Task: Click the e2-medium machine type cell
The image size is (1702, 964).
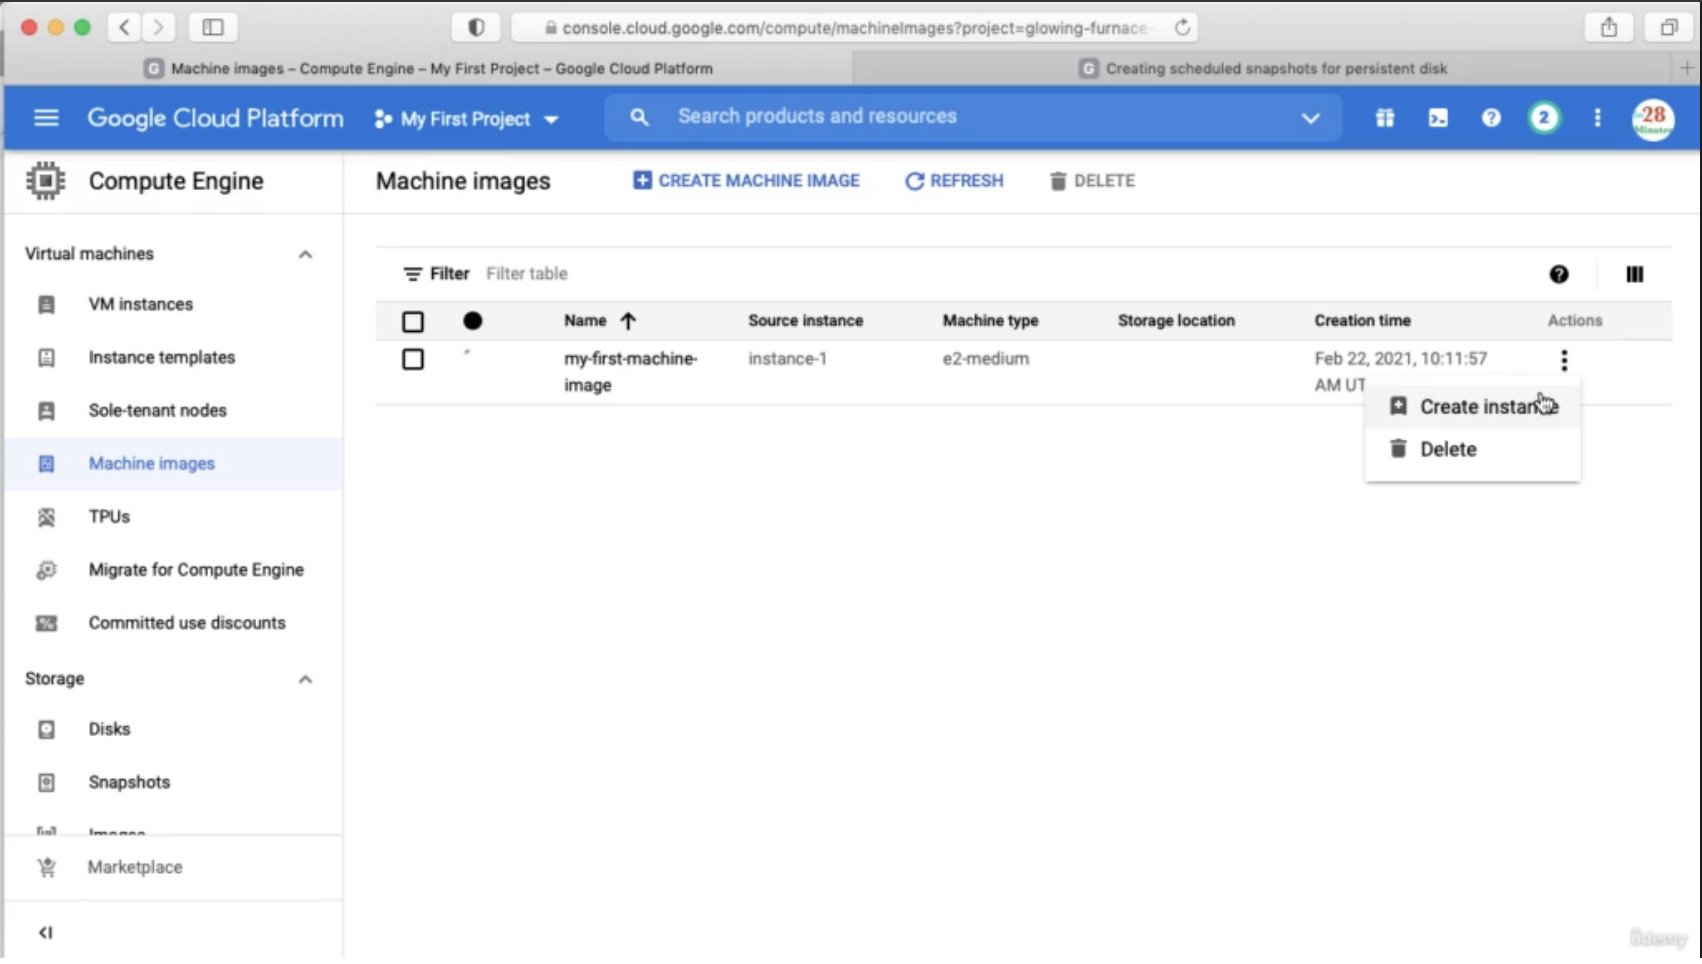Action: (x=985, y=359)
